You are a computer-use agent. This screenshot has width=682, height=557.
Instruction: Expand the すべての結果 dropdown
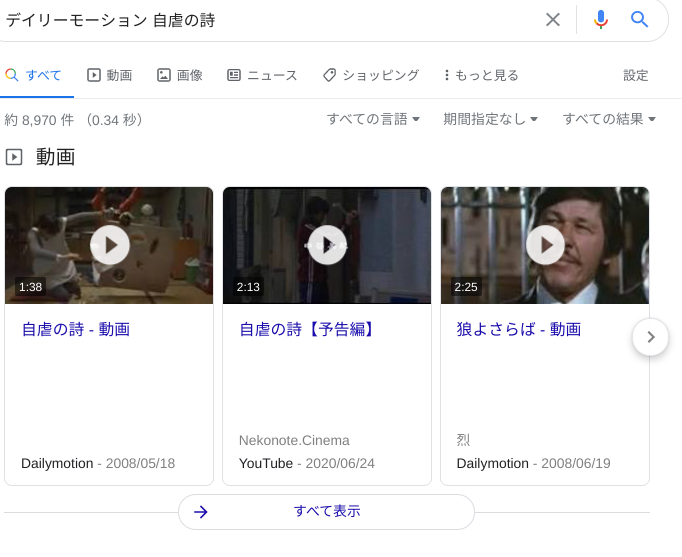(x=609, y=119)
